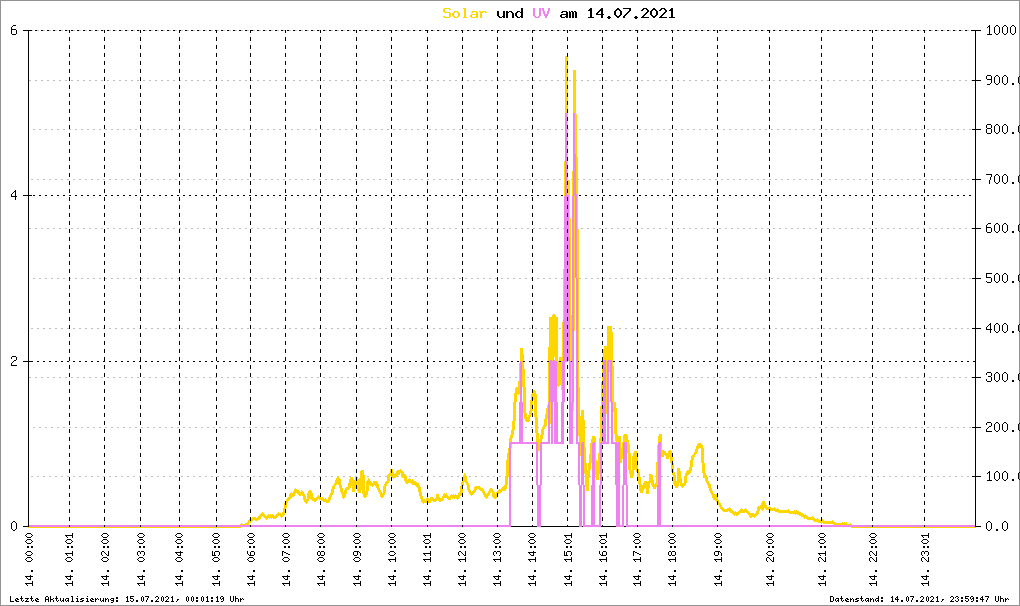Click the time axis label '14. 03:00'
The width and height of the screenshot is (1020, 606).
coord(141,560)
